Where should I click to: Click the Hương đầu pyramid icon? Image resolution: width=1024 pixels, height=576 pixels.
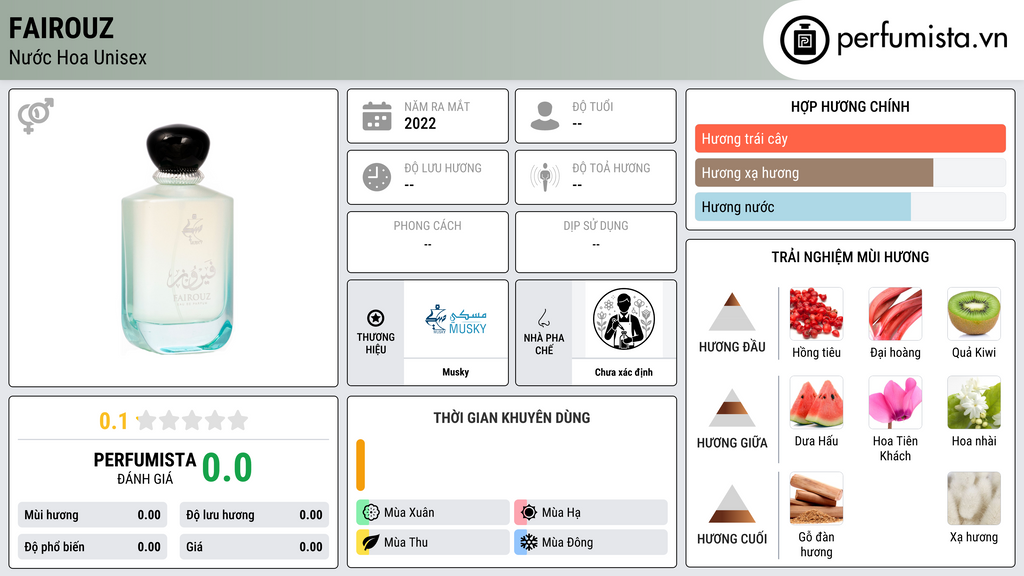point(732,312)
